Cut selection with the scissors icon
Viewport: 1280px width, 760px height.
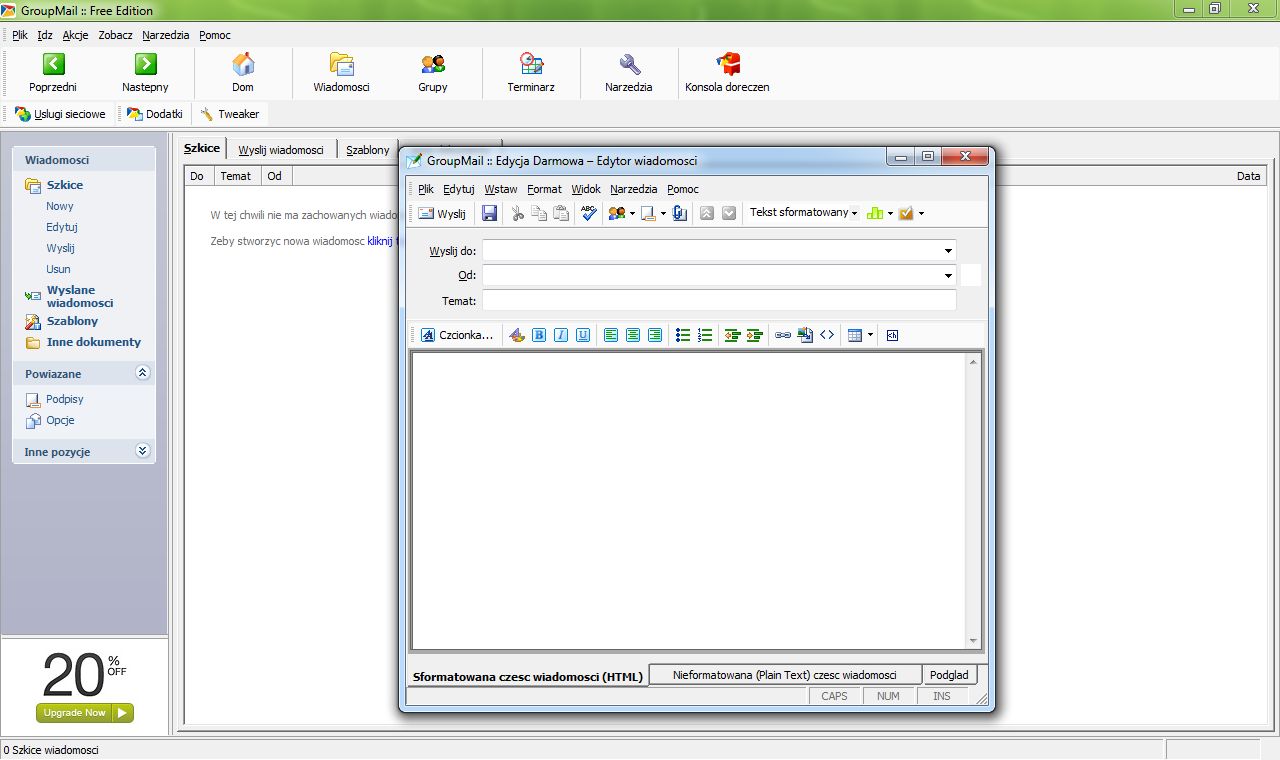coord(518,213)
